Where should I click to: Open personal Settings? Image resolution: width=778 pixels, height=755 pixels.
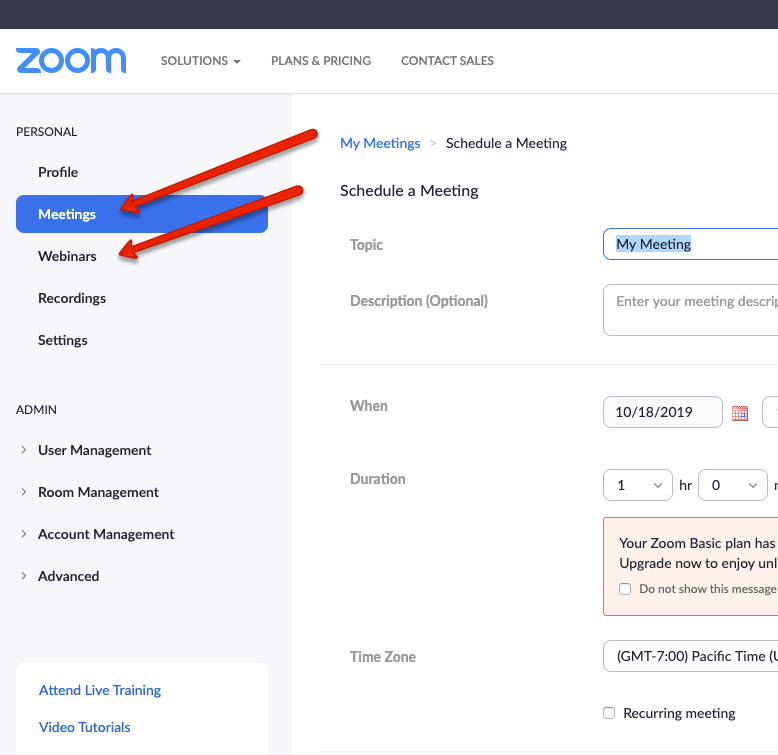coord(63,340)
